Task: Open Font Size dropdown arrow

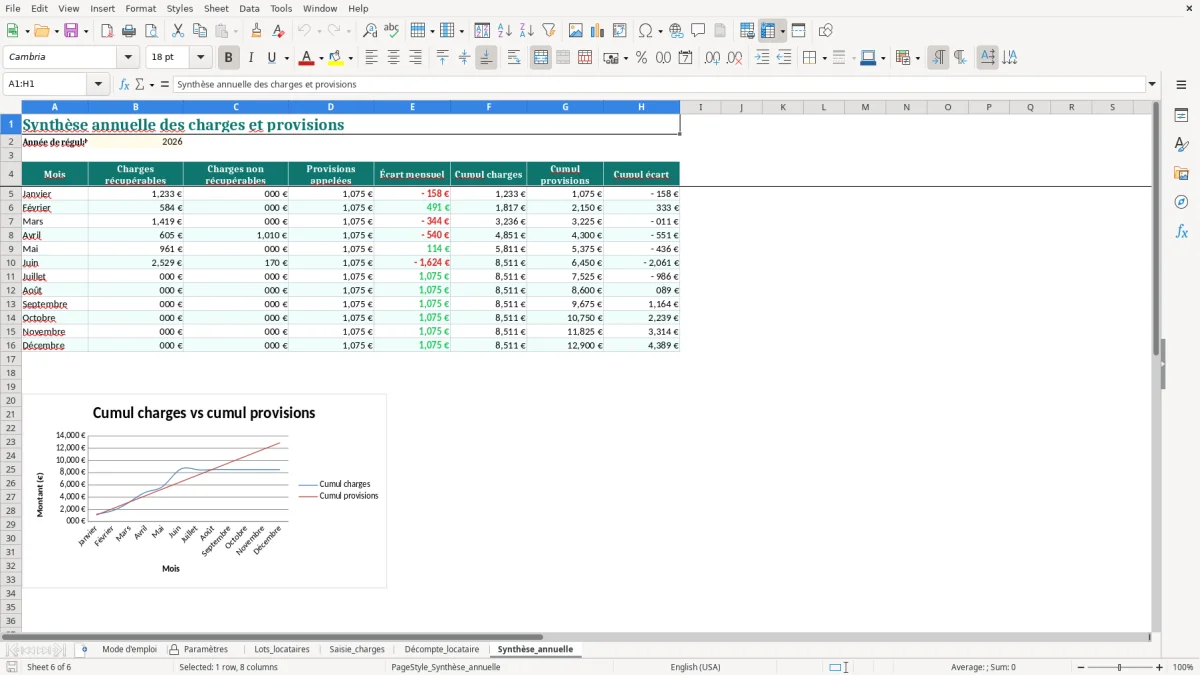Action: pyautogui.click(x=201, y=58)
